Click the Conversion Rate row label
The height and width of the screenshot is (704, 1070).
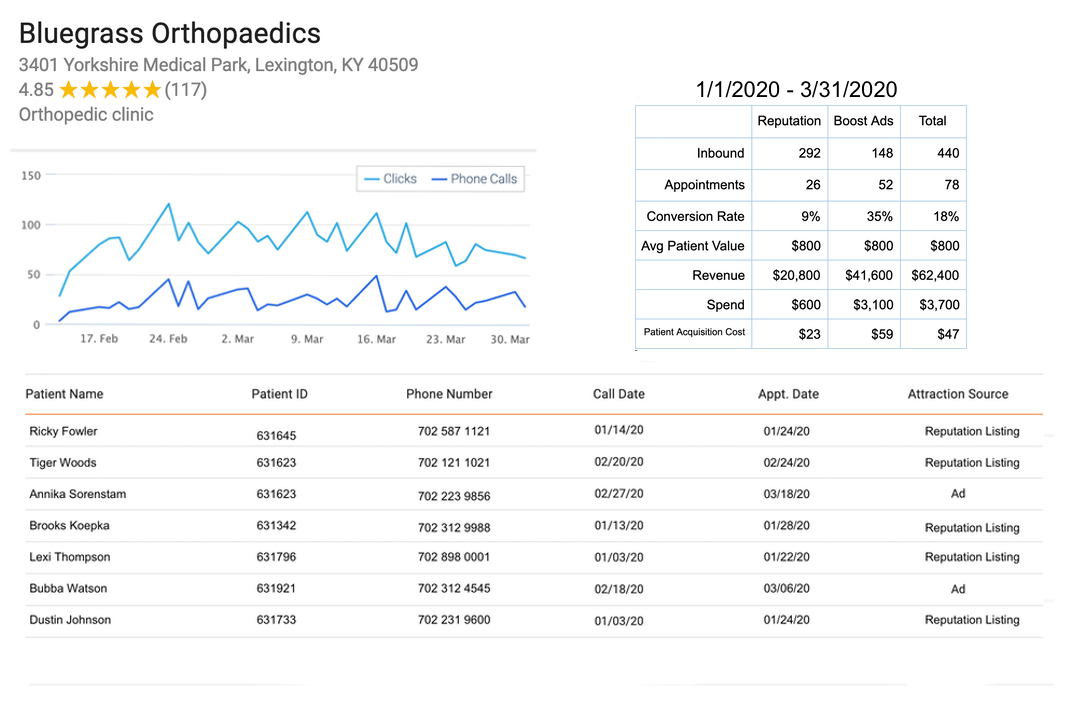tap(695, 216)
